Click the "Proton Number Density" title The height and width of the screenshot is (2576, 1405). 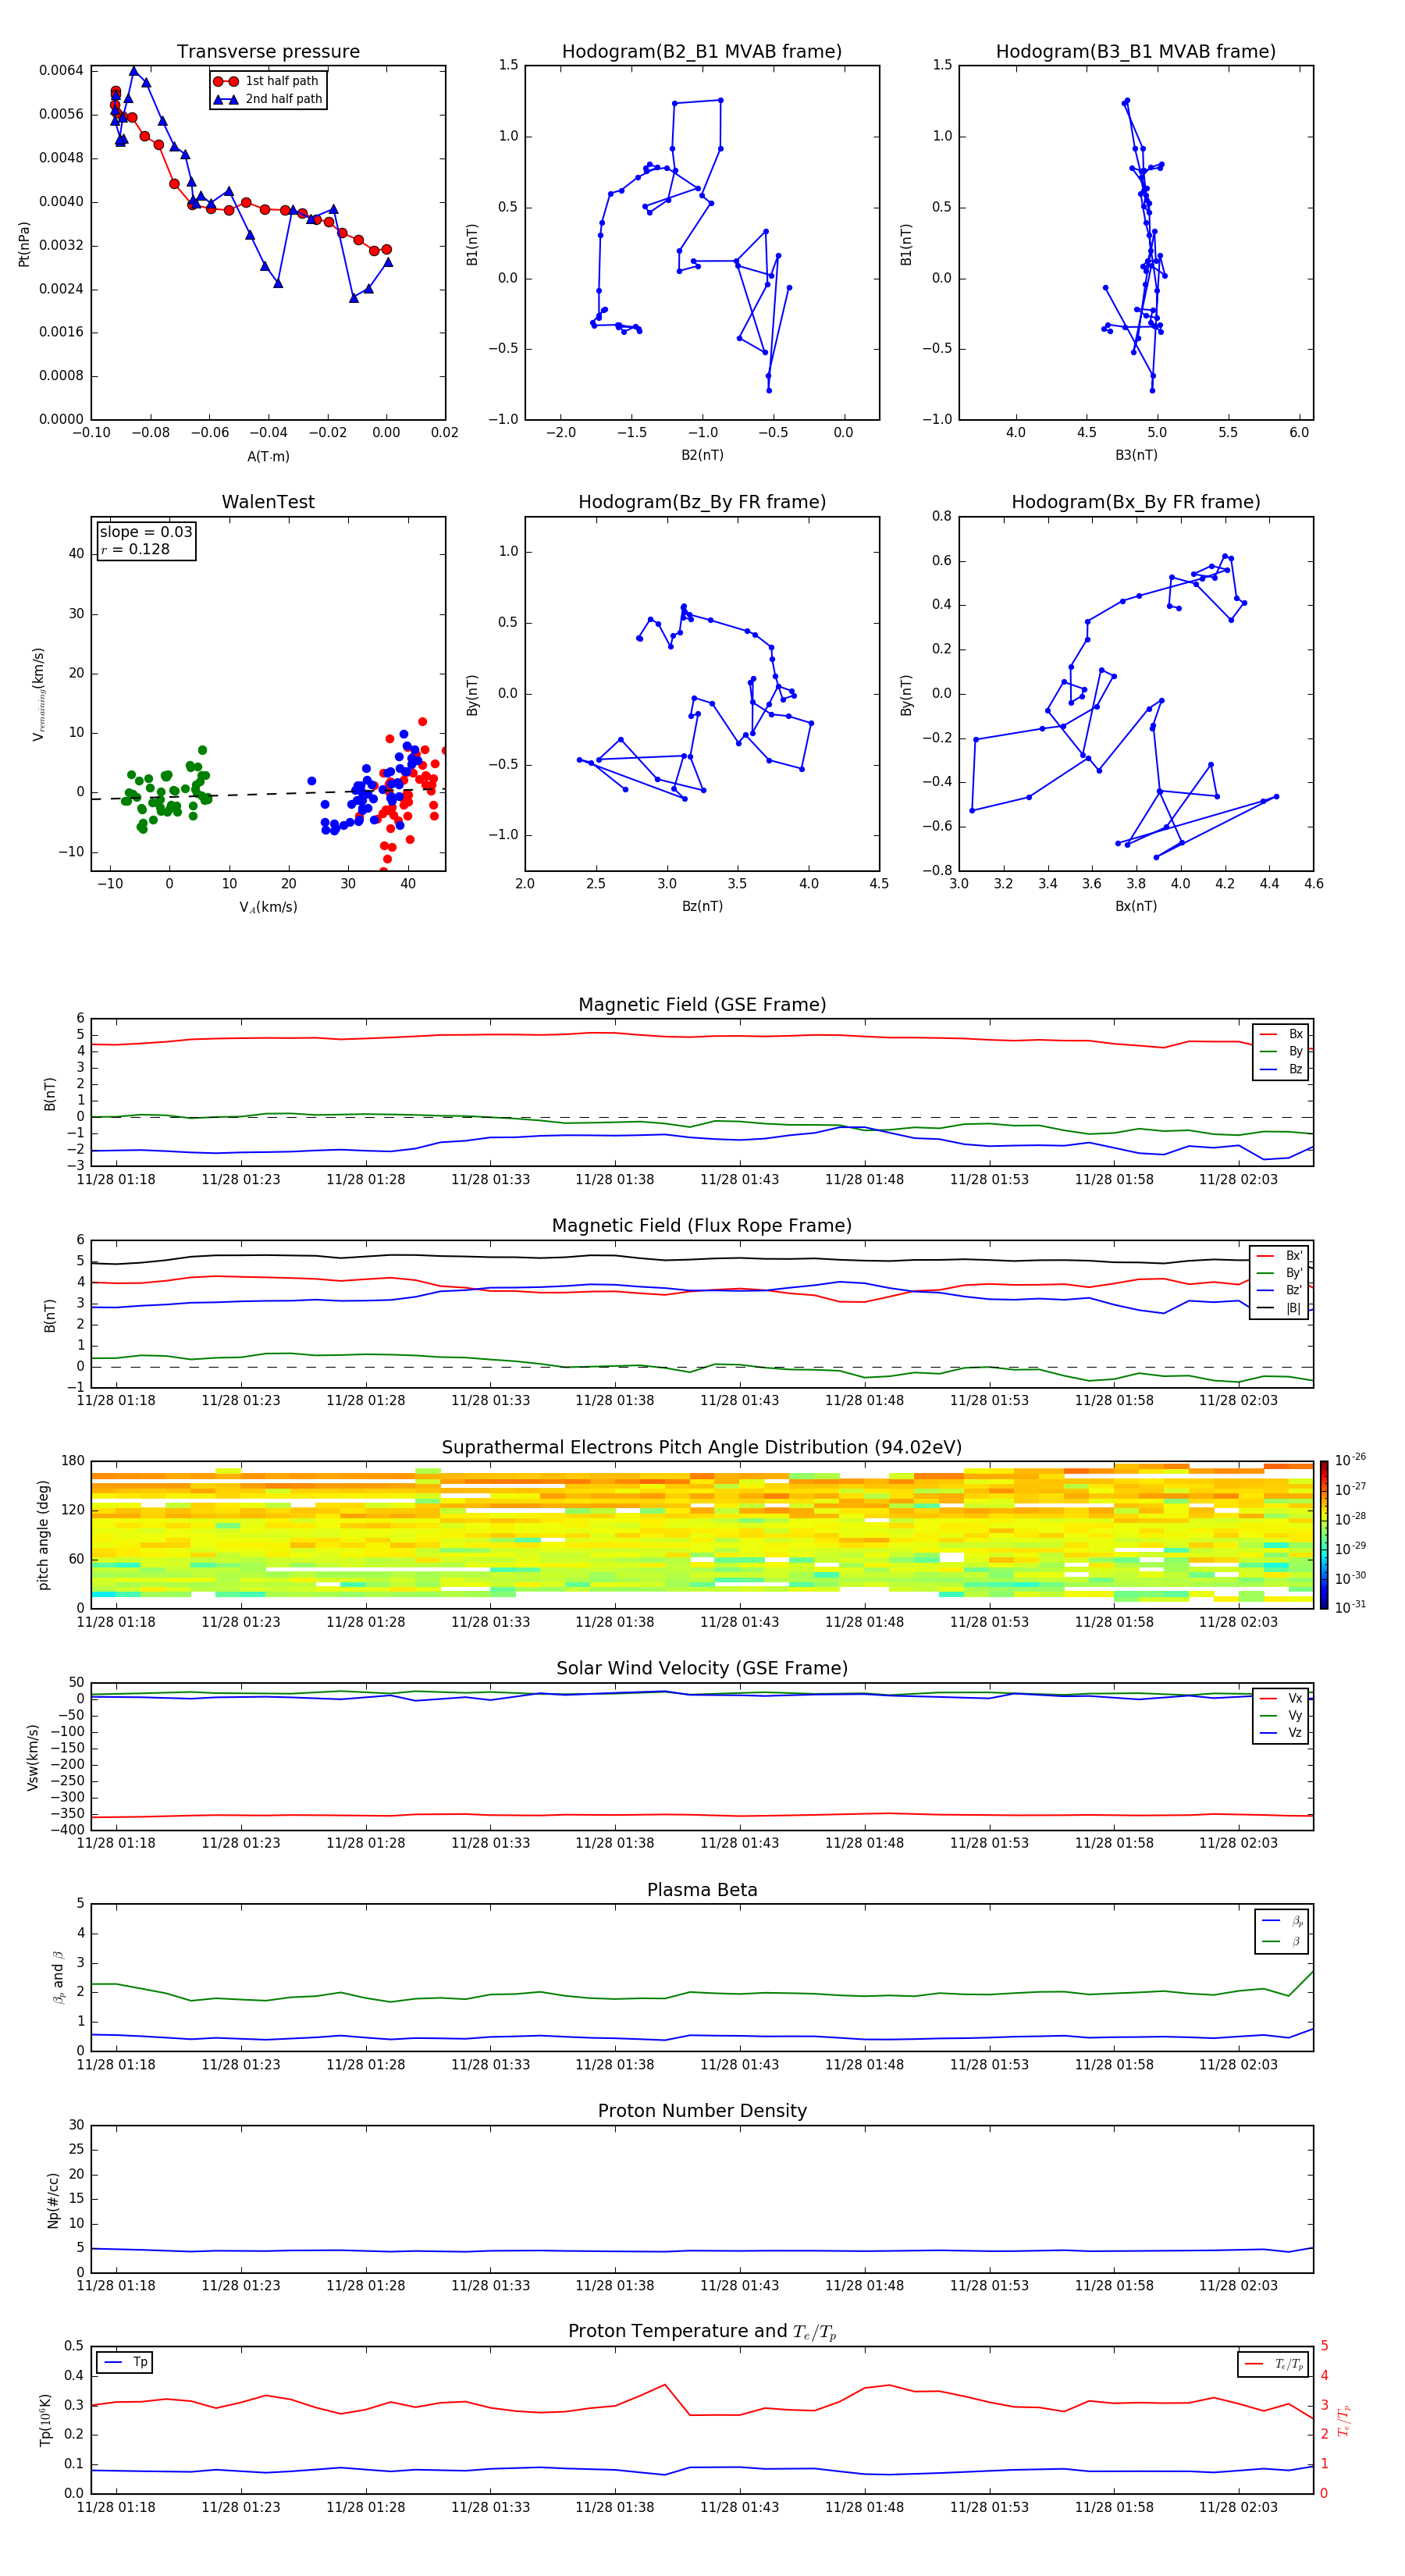702,2111
